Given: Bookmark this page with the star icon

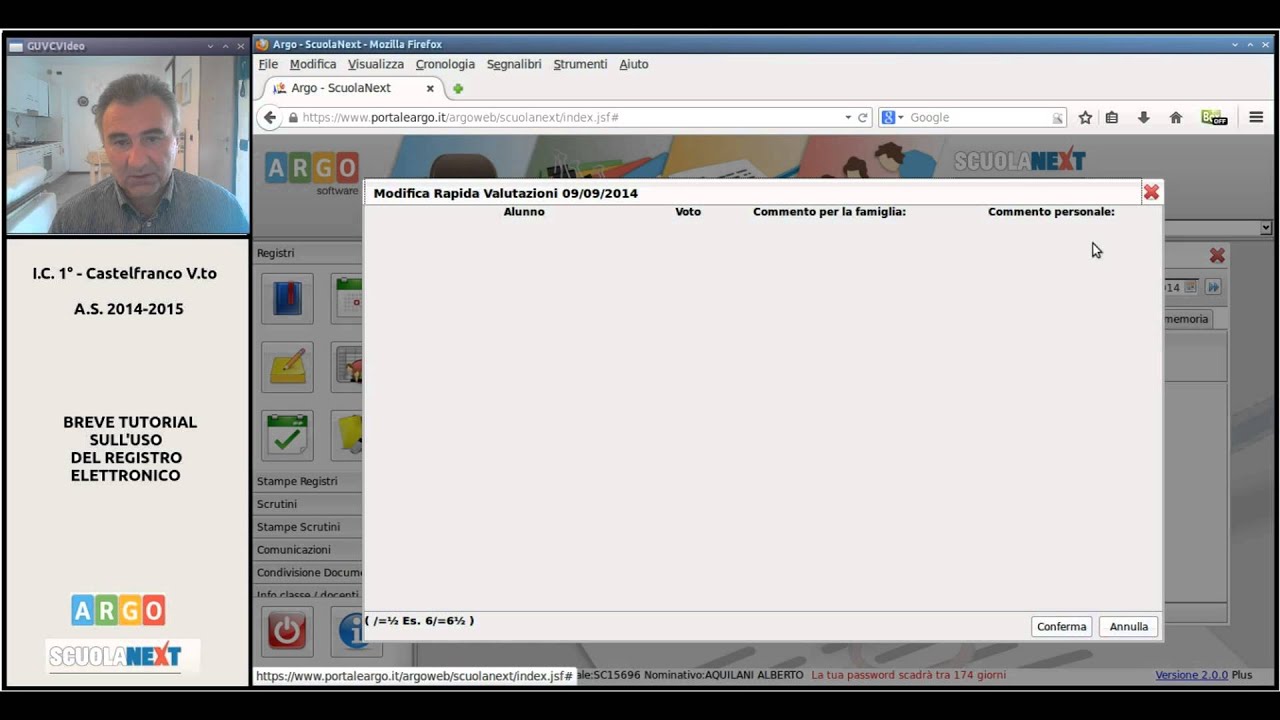Looking at the screenshot, I should 1085,117.
